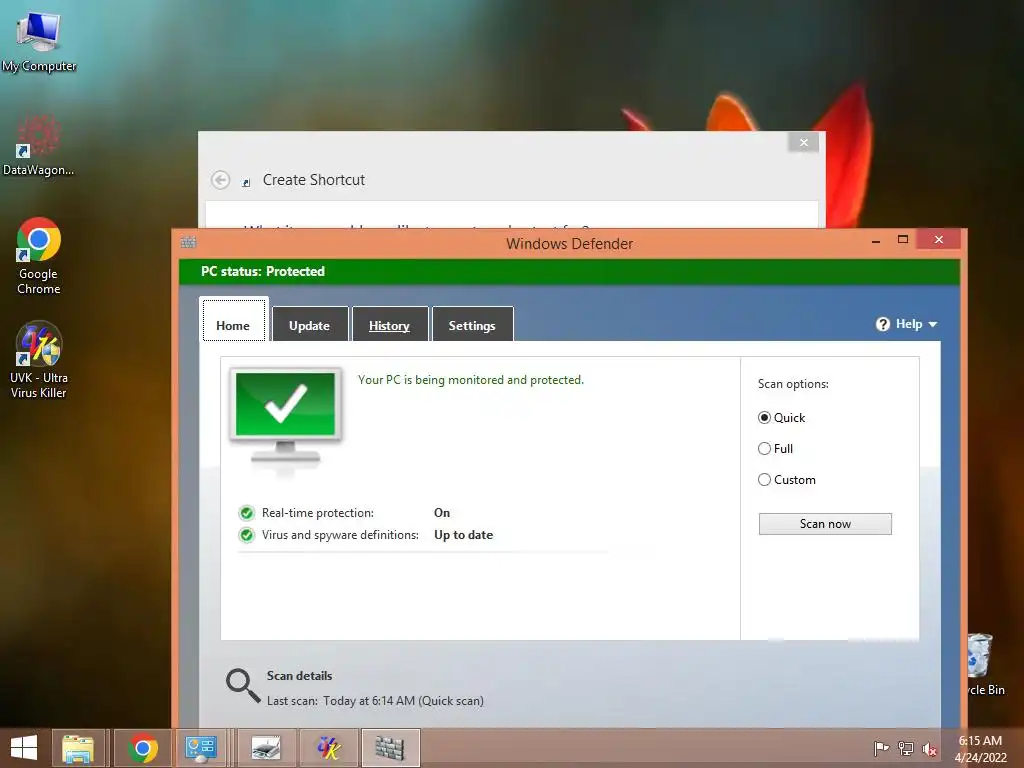Open Action Center flag in system tray
1024x768 pixels.
coord(881,748)
